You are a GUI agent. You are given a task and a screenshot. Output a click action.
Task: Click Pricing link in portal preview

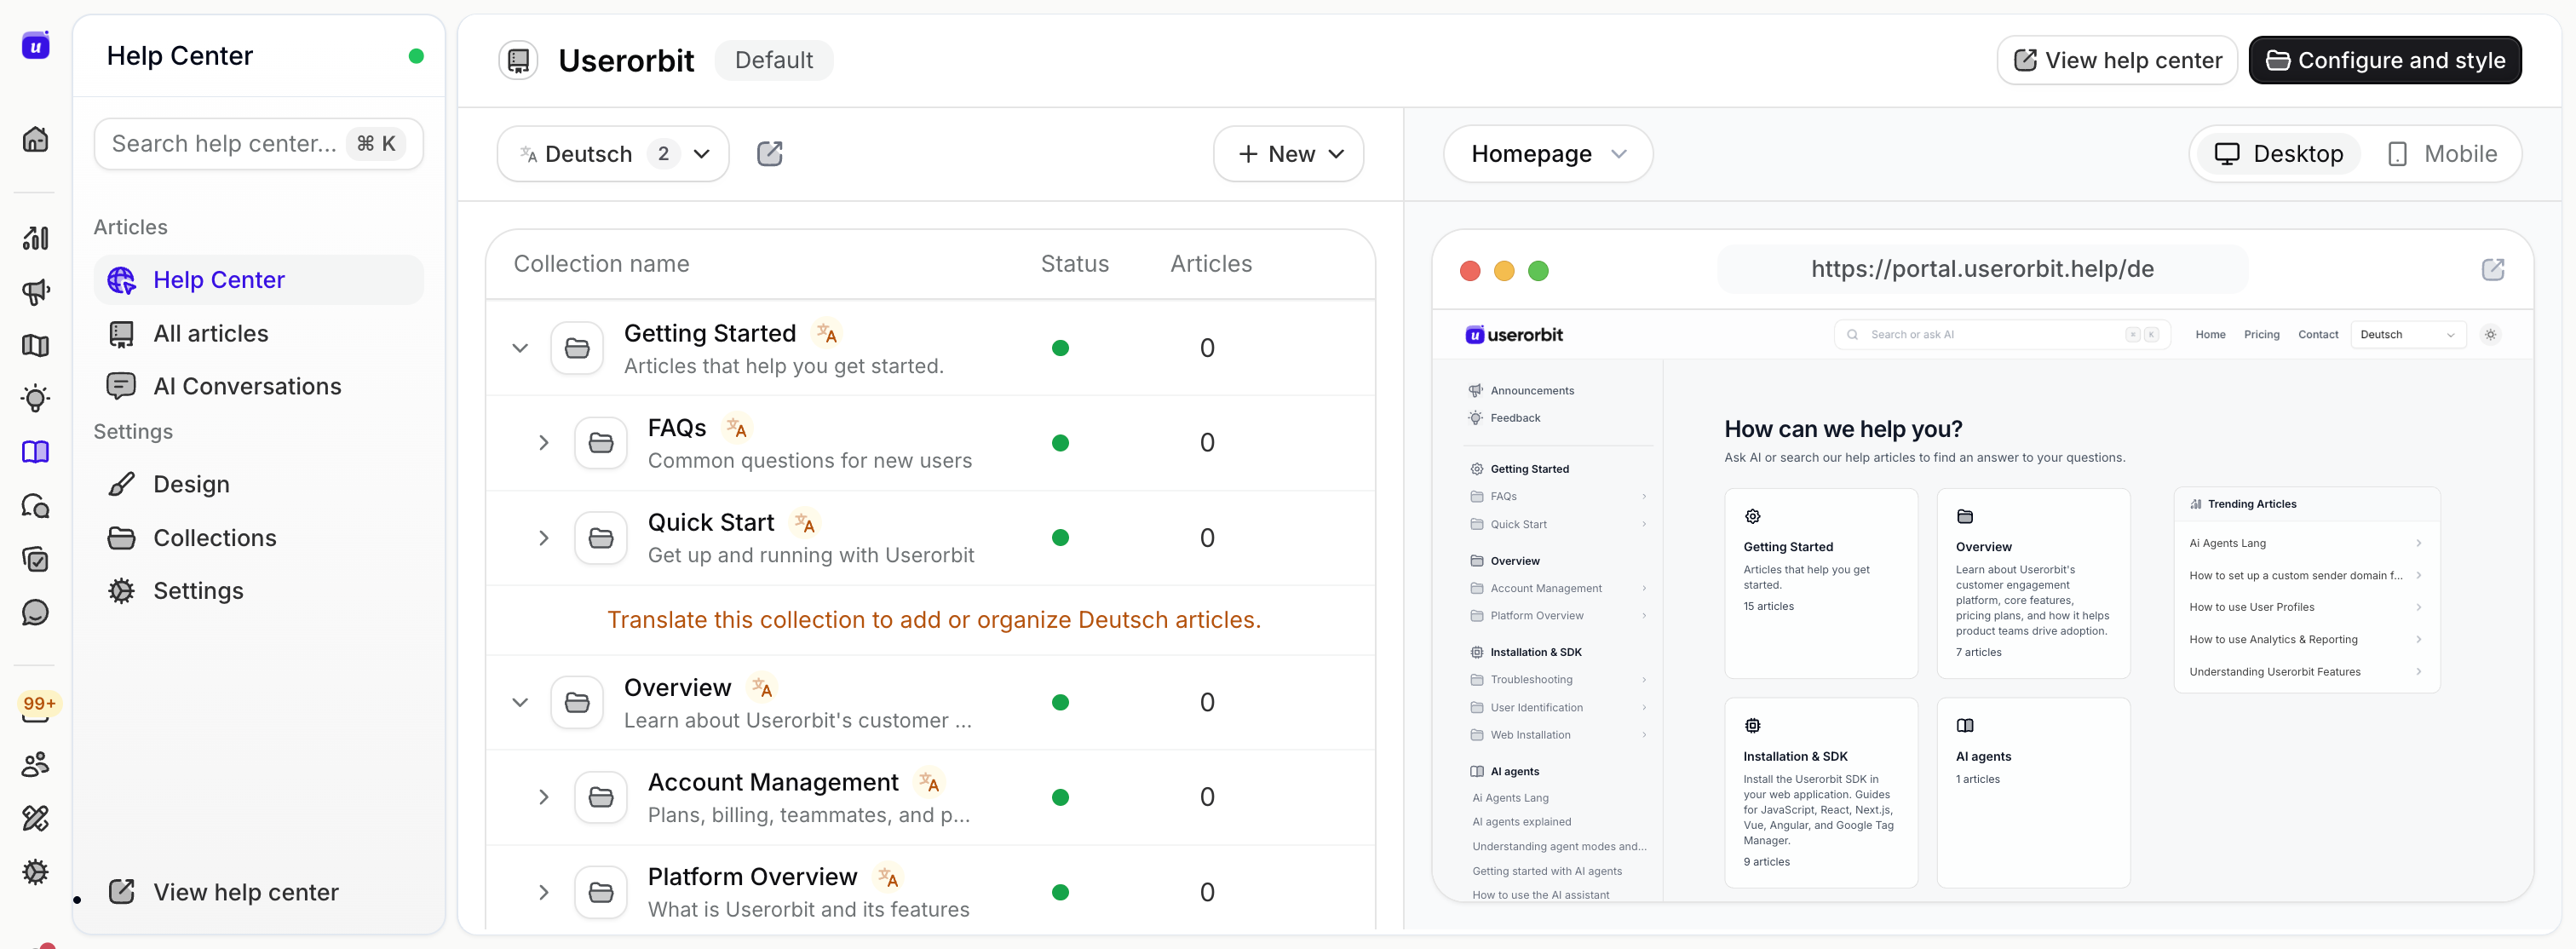click(x=2261, y=335)
